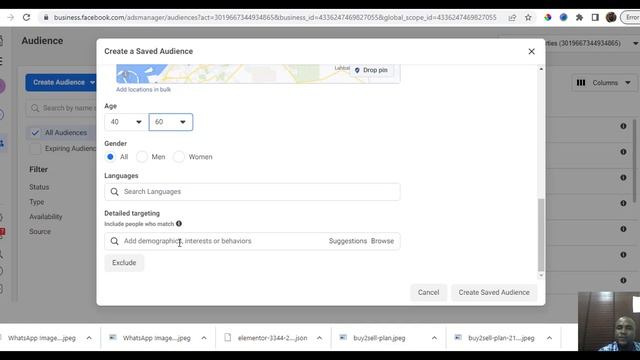This screenshot has width=640, height=360.
Task: Click the colorful extension icon in toolbar
Action: [548, 18]
